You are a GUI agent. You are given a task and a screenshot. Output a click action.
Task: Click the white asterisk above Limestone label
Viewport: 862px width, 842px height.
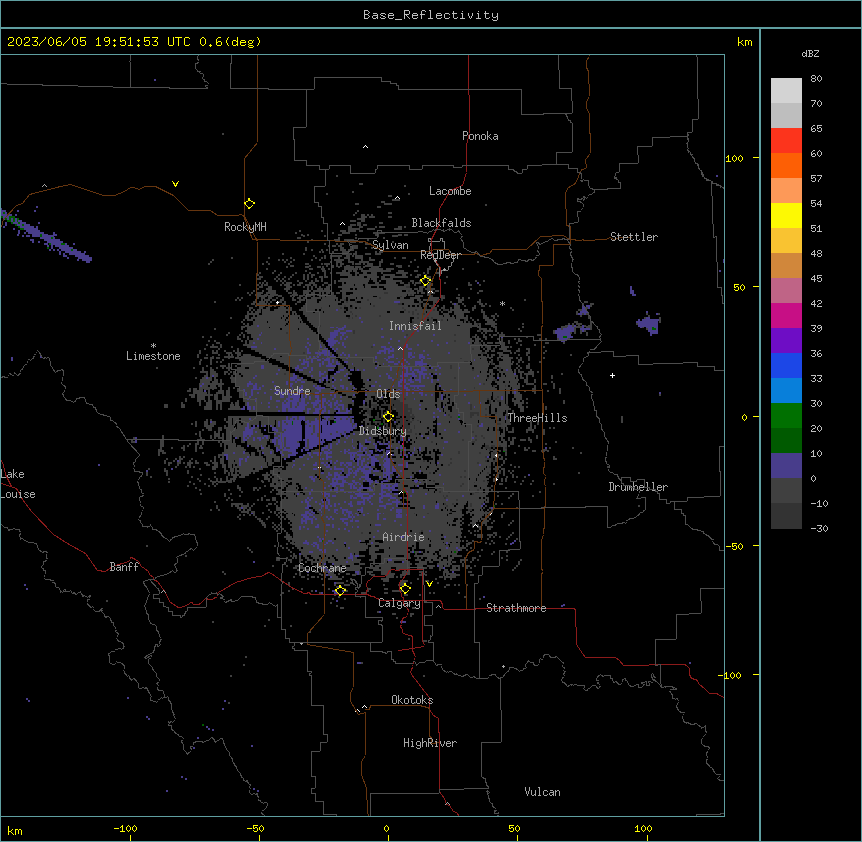click(x=153, y=346)
